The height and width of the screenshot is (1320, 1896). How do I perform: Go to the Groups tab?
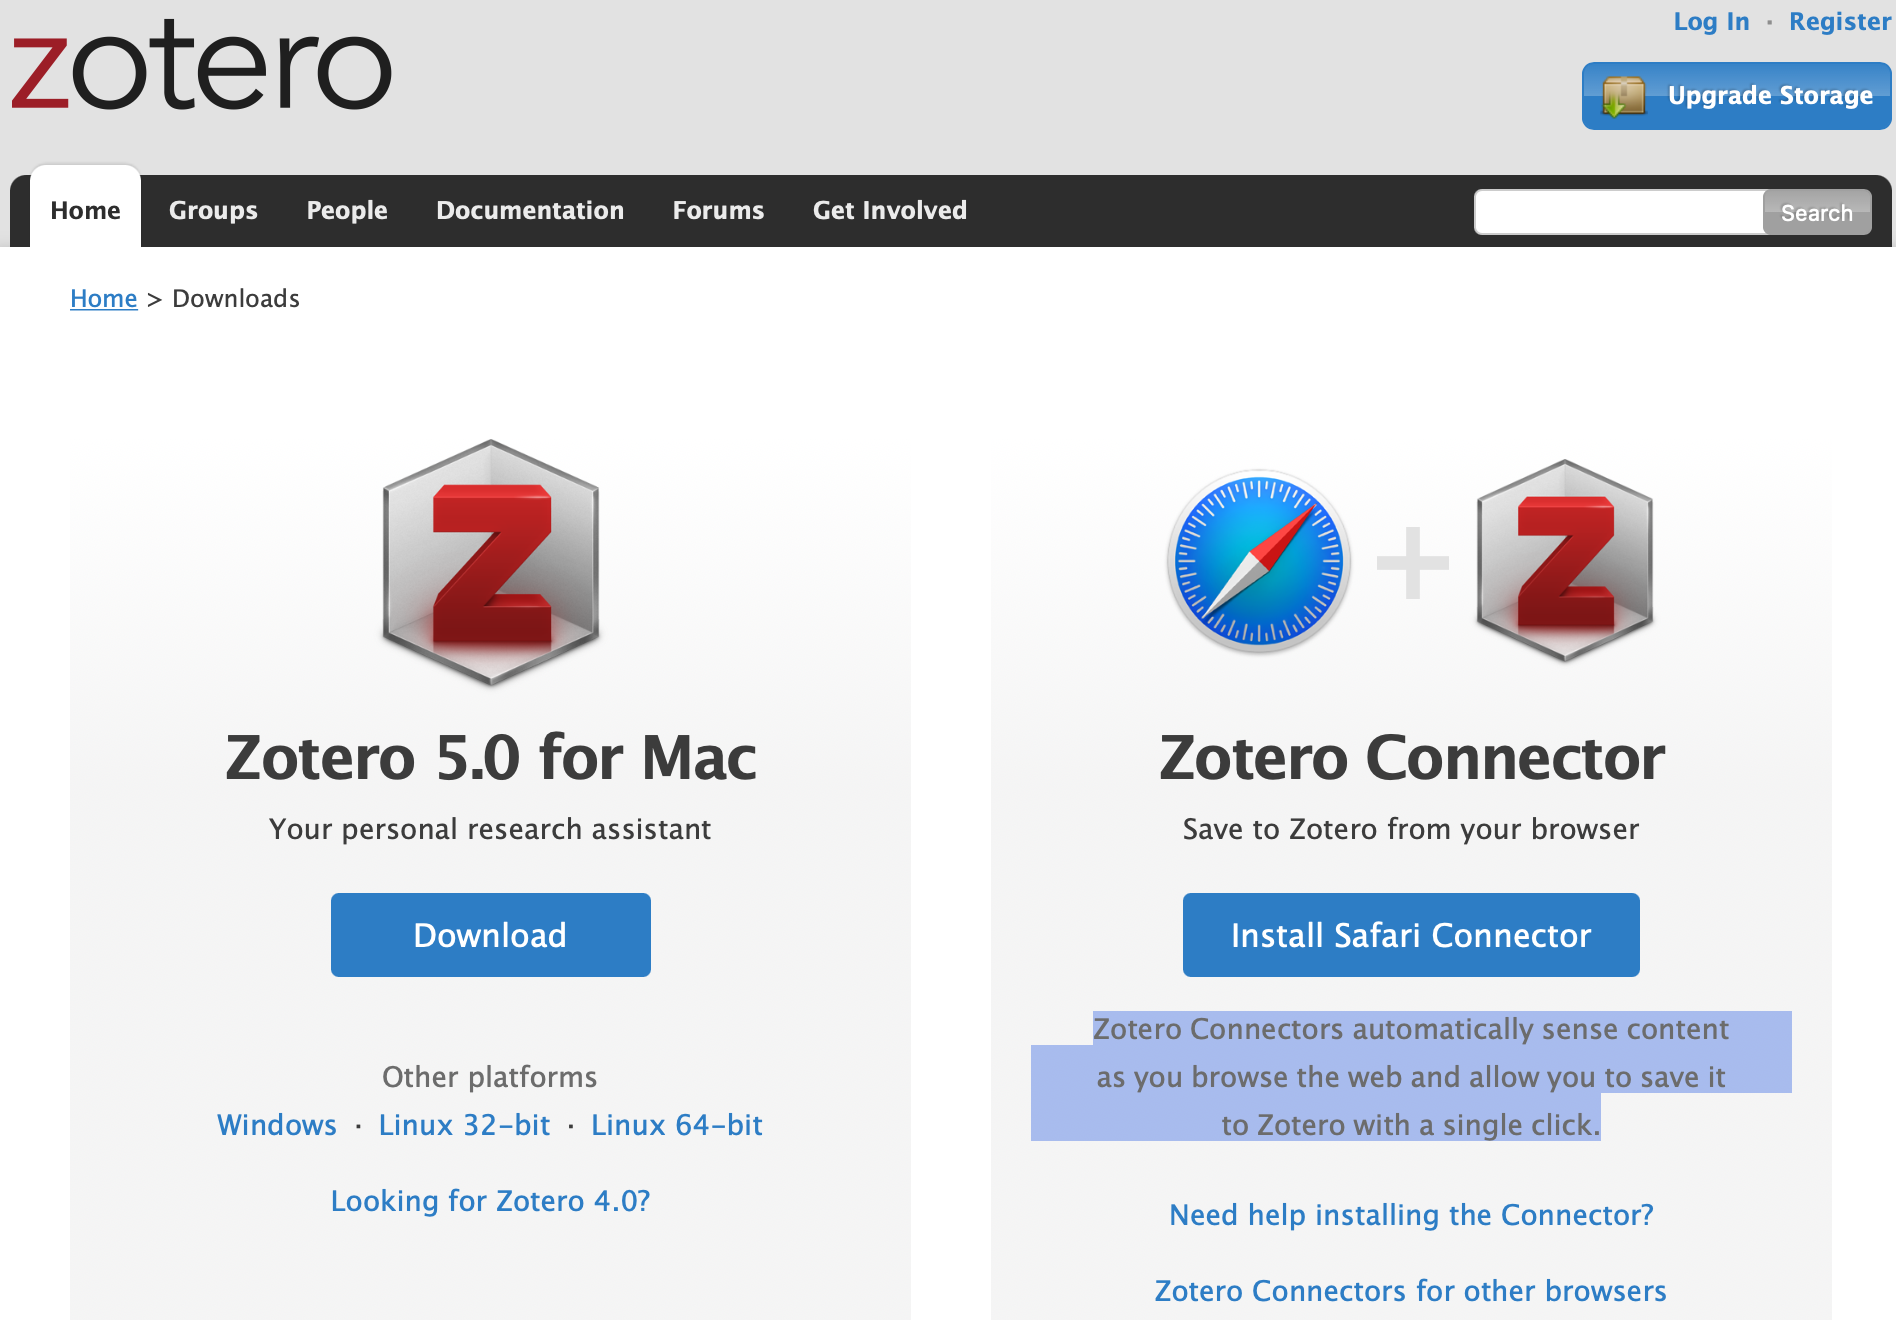point(213,210)
